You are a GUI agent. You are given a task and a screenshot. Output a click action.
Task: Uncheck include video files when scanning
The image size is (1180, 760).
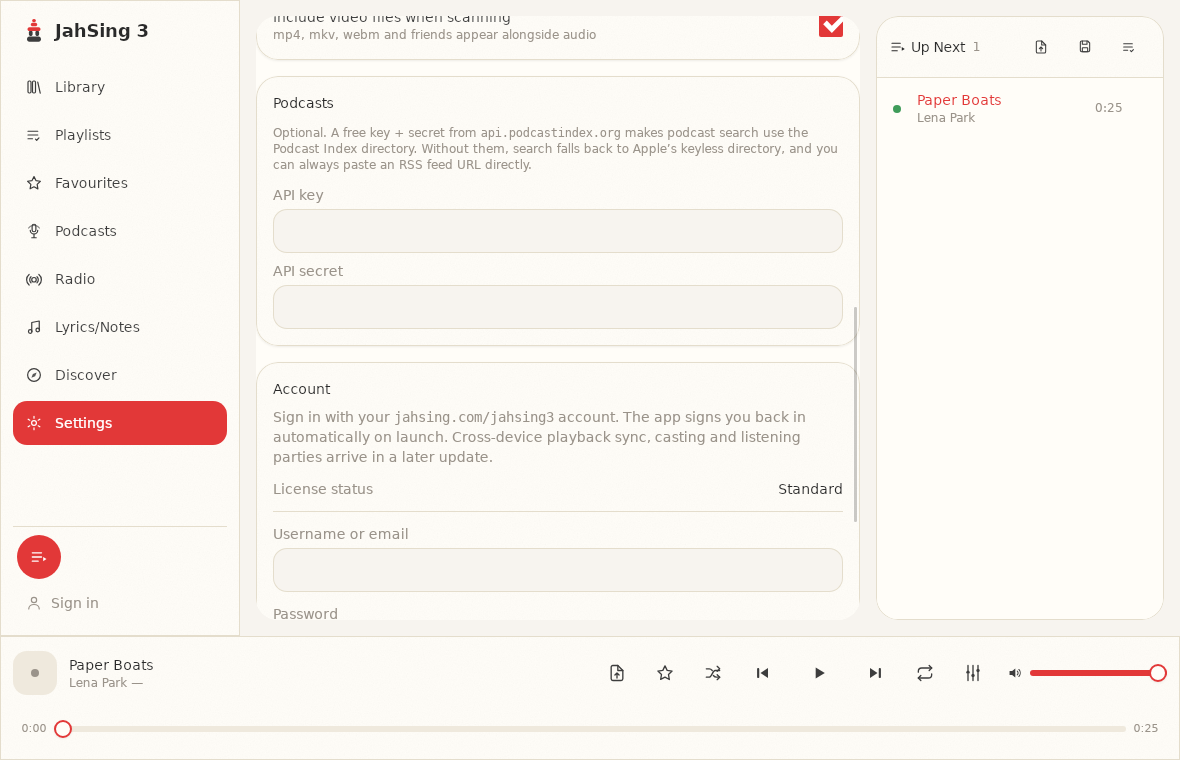(831, 26)
